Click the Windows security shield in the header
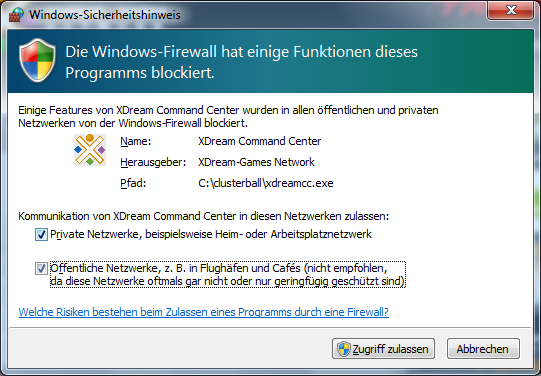 pyautogui.click(x=37, y=60)
